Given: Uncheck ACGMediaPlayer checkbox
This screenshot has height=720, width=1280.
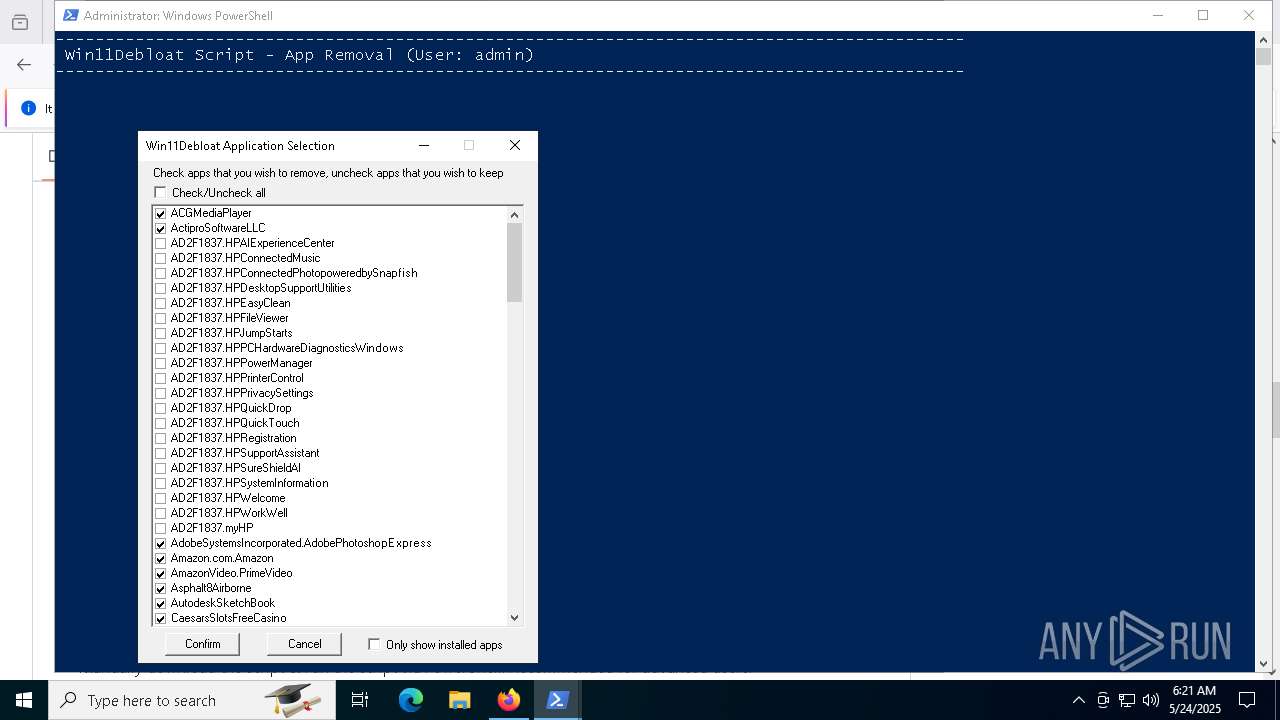Looking at the screenshot, I should point(161,213).
